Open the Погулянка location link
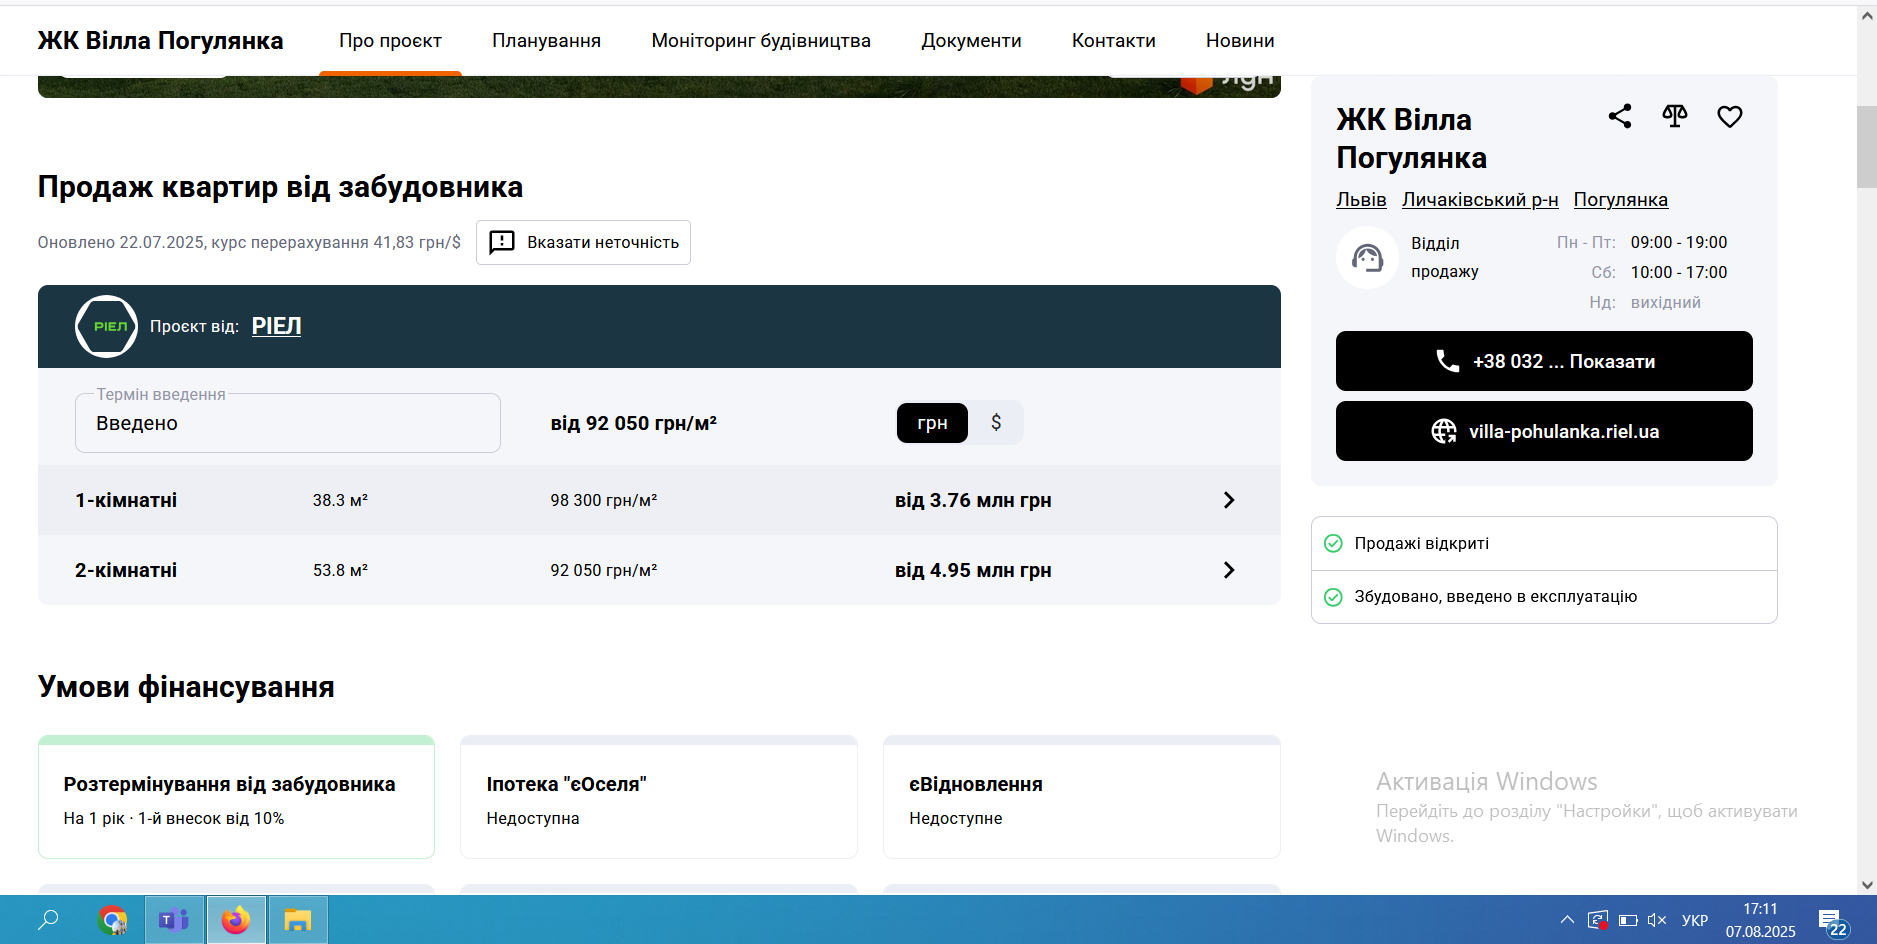 (1621, 199)
